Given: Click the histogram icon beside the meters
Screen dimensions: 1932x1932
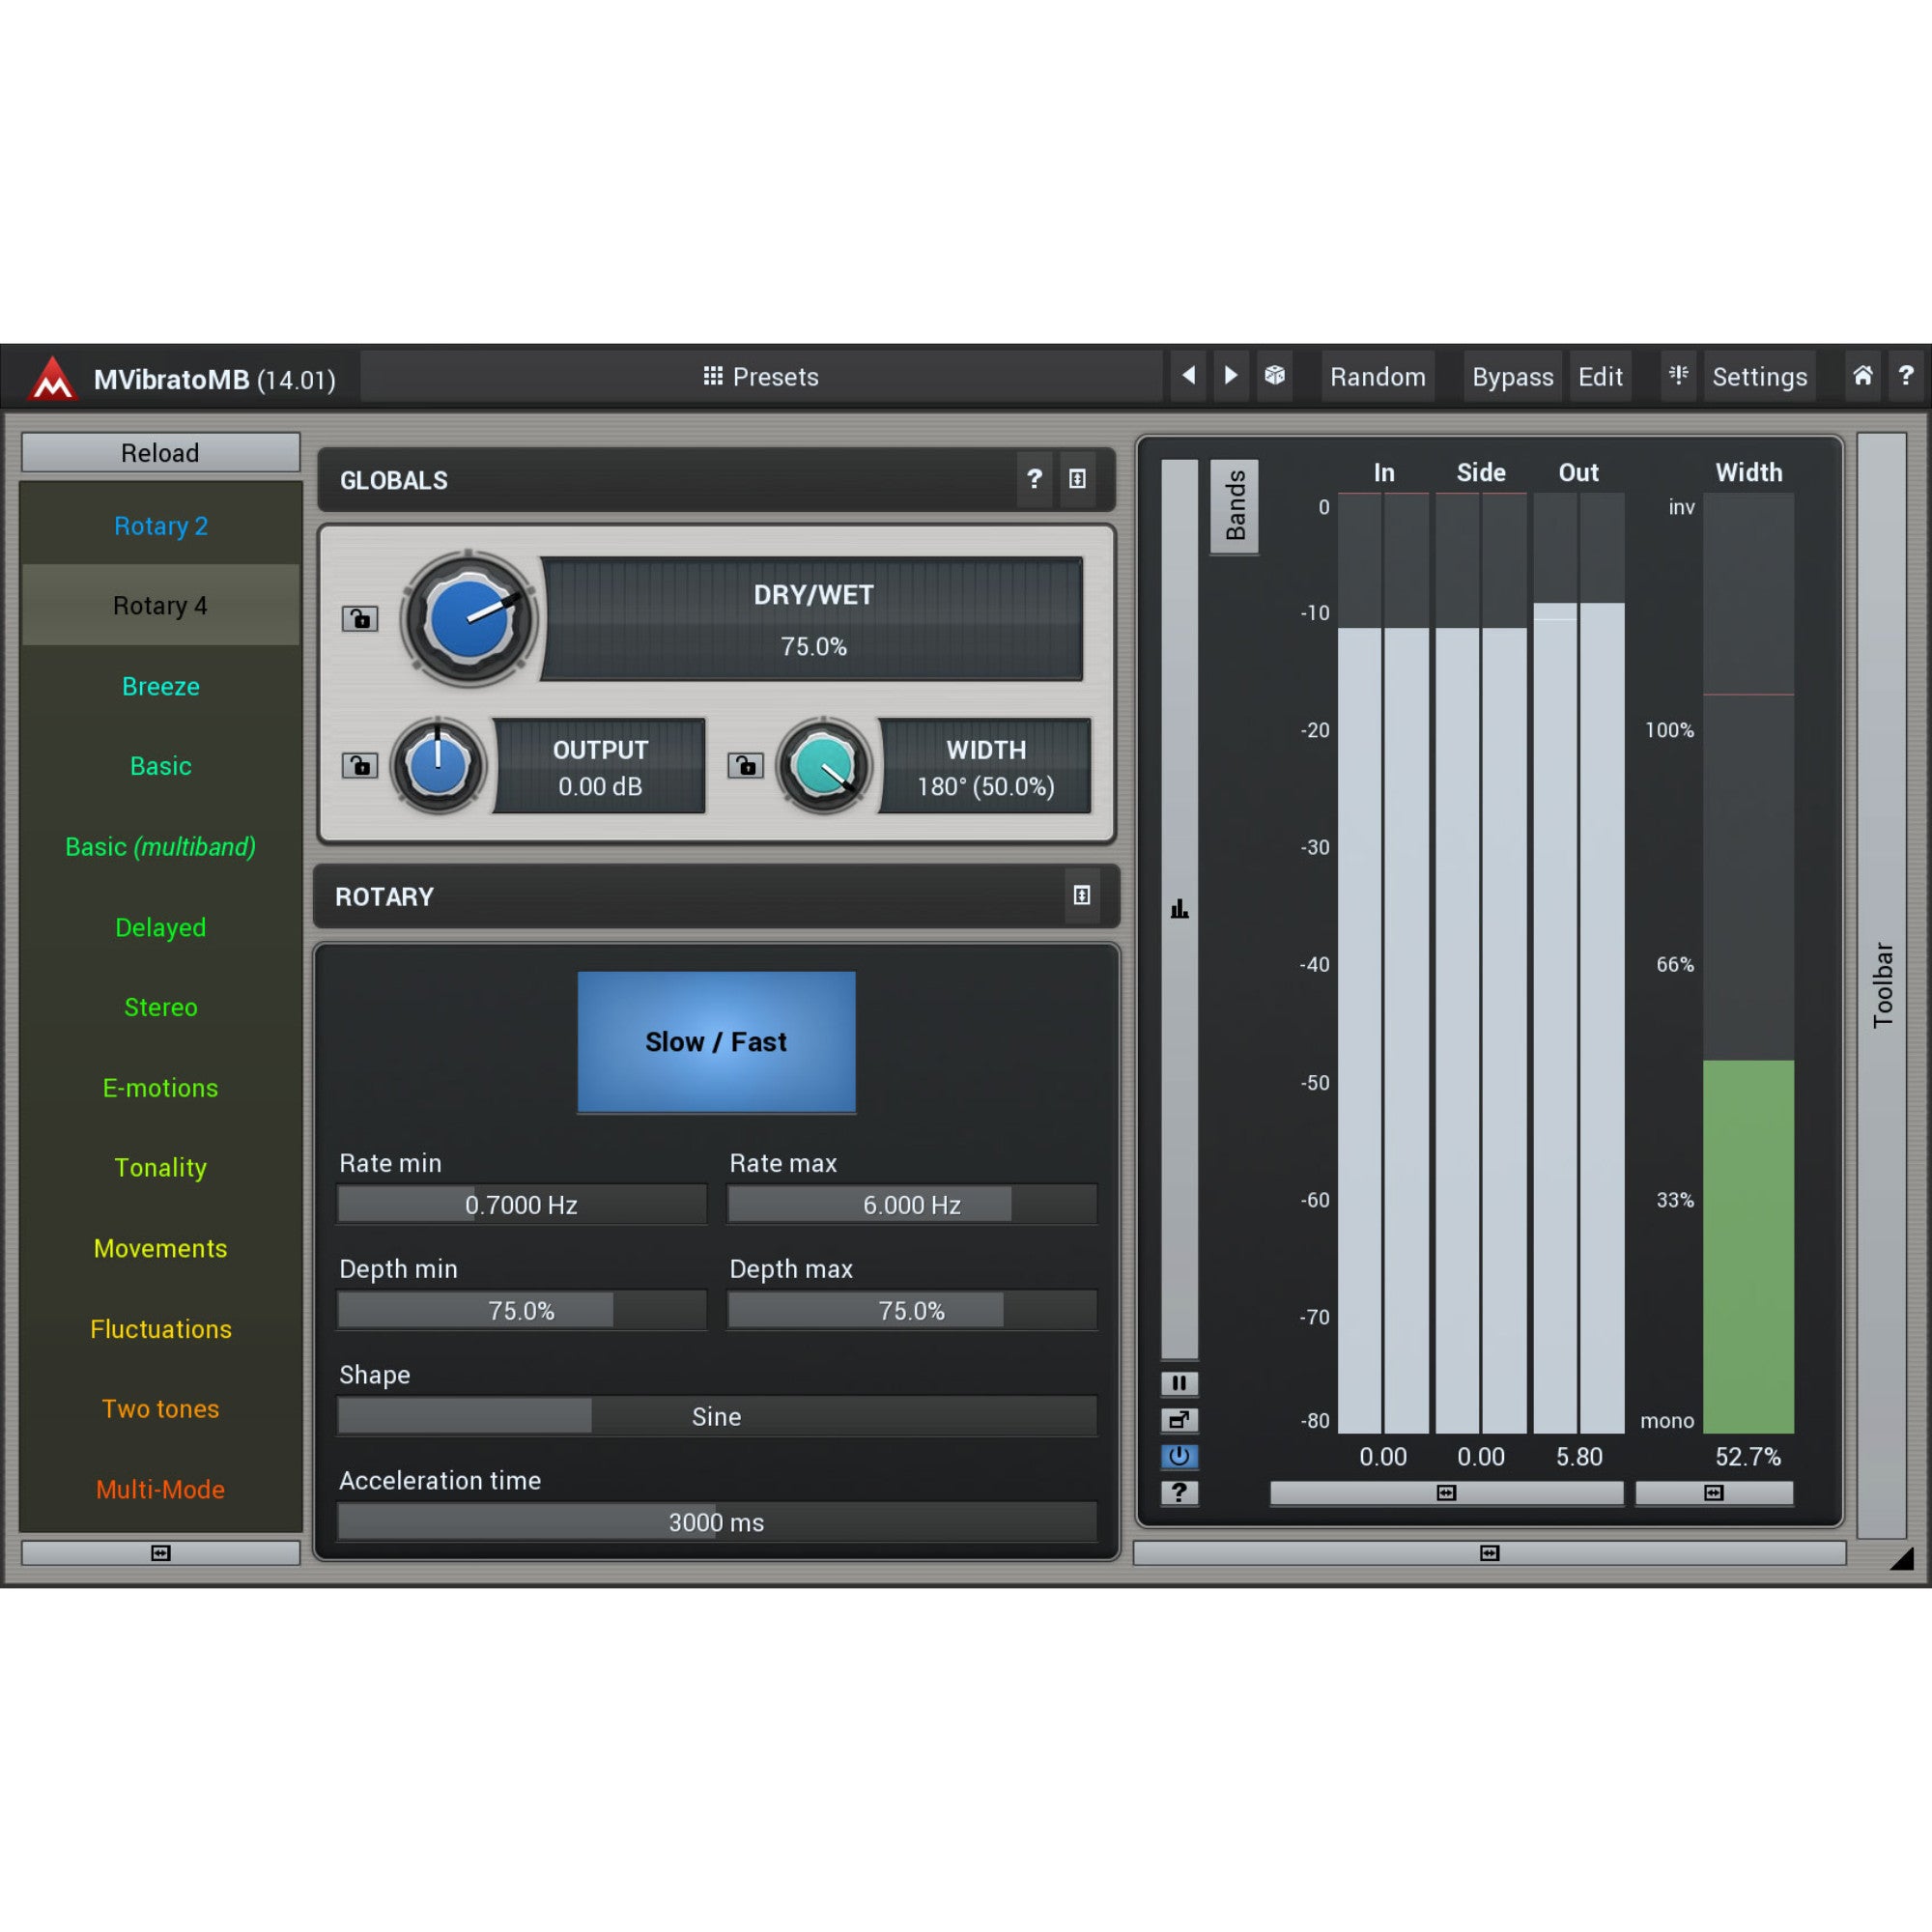Looking at the screenshot, I should (x=1180, y=908).
